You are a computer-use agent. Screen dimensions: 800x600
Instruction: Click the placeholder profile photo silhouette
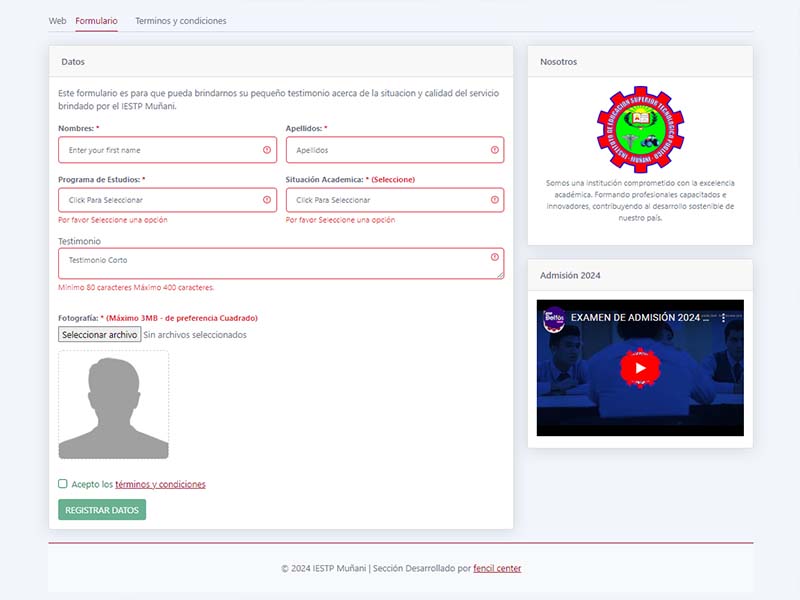coord(113,405)
